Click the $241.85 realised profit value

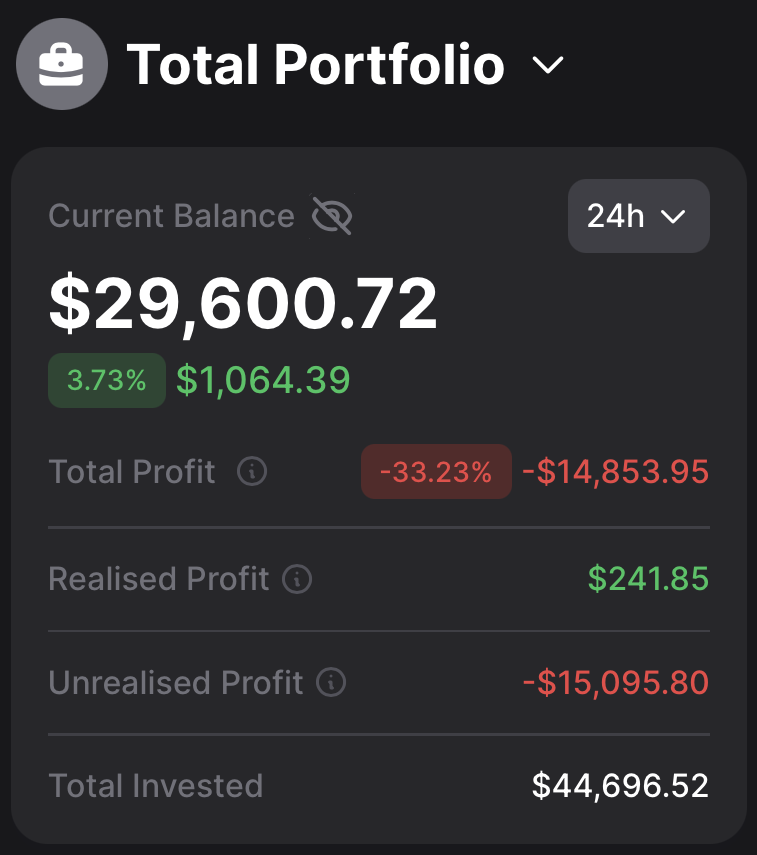(648, 578)
